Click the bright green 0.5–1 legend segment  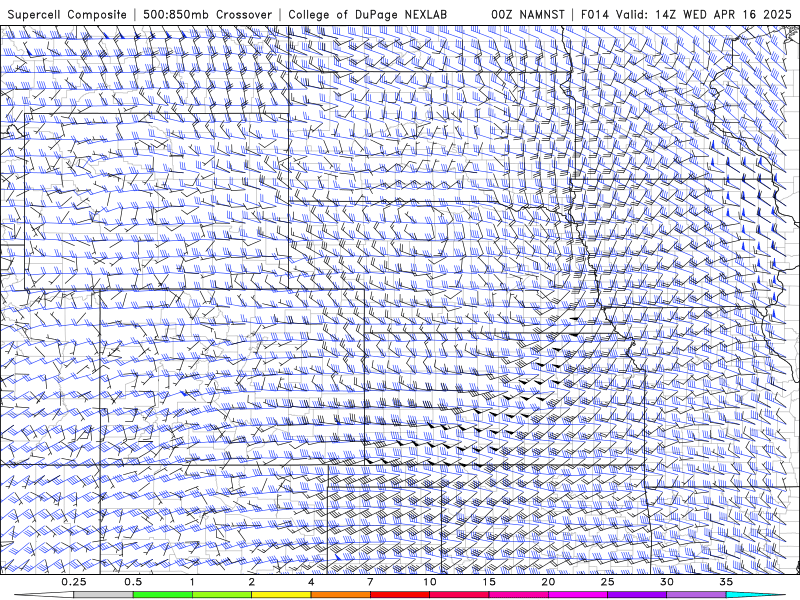[x=162, y=595]
